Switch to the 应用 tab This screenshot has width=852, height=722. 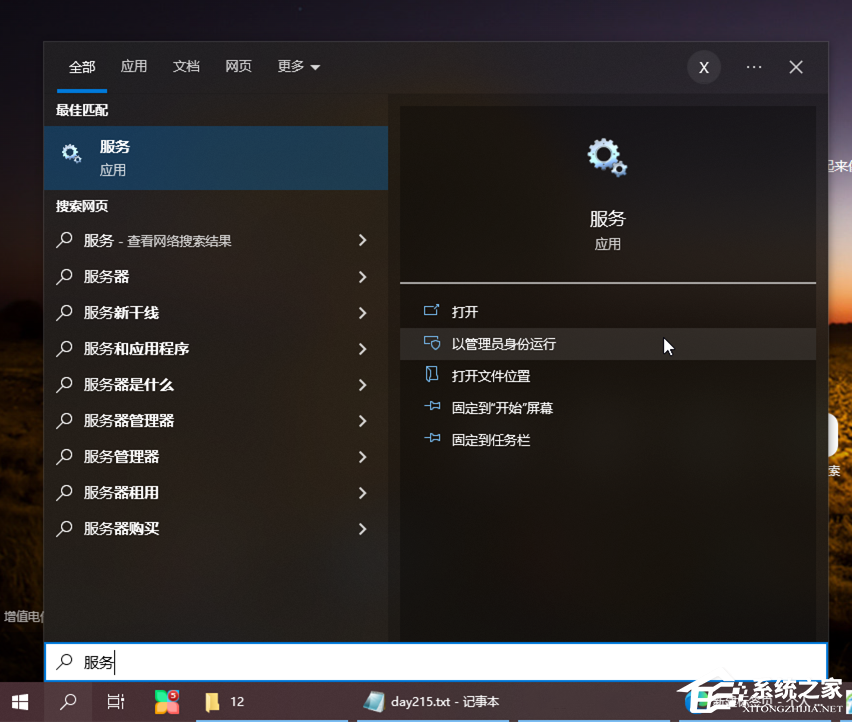134,66
